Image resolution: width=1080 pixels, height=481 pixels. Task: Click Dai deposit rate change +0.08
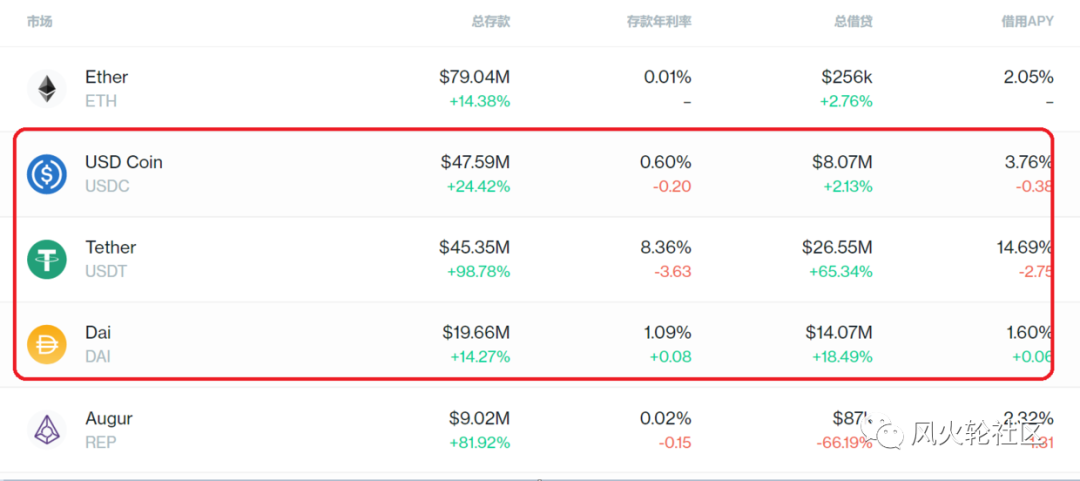point(673,357)
